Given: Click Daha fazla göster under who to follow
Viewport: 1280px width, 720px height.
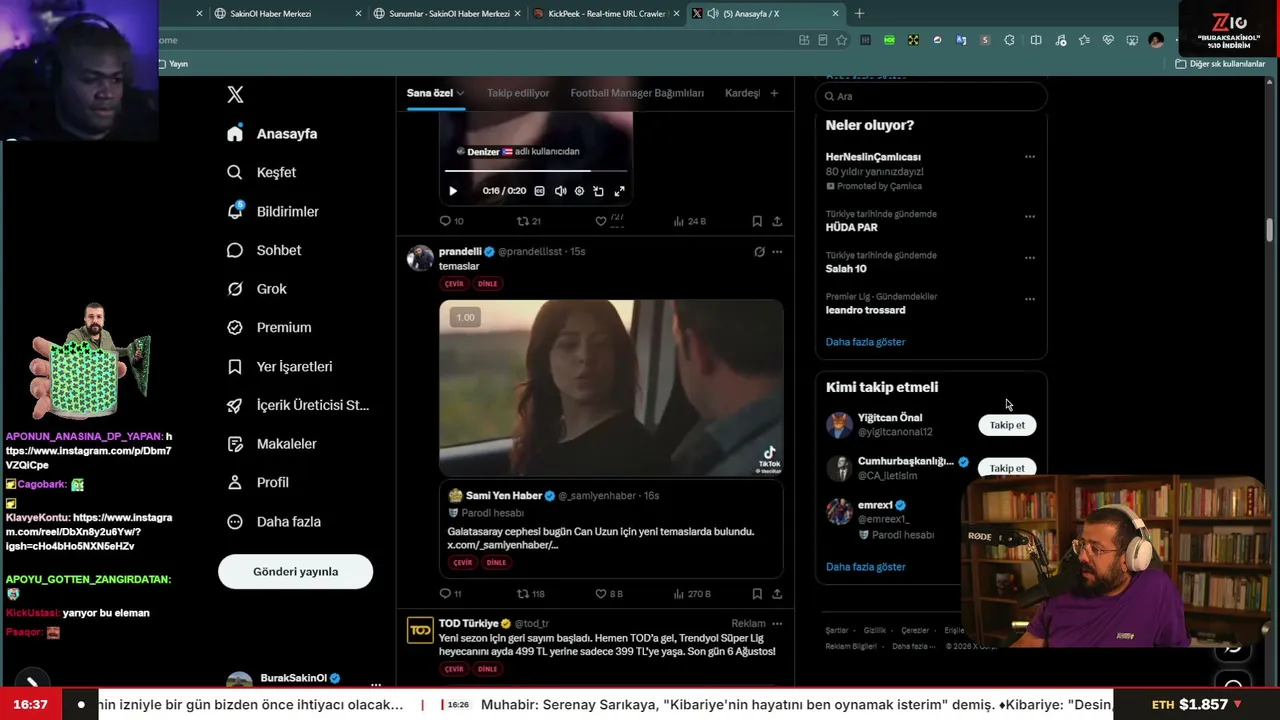Looking at the screenshot, I should tap(865, 567).
